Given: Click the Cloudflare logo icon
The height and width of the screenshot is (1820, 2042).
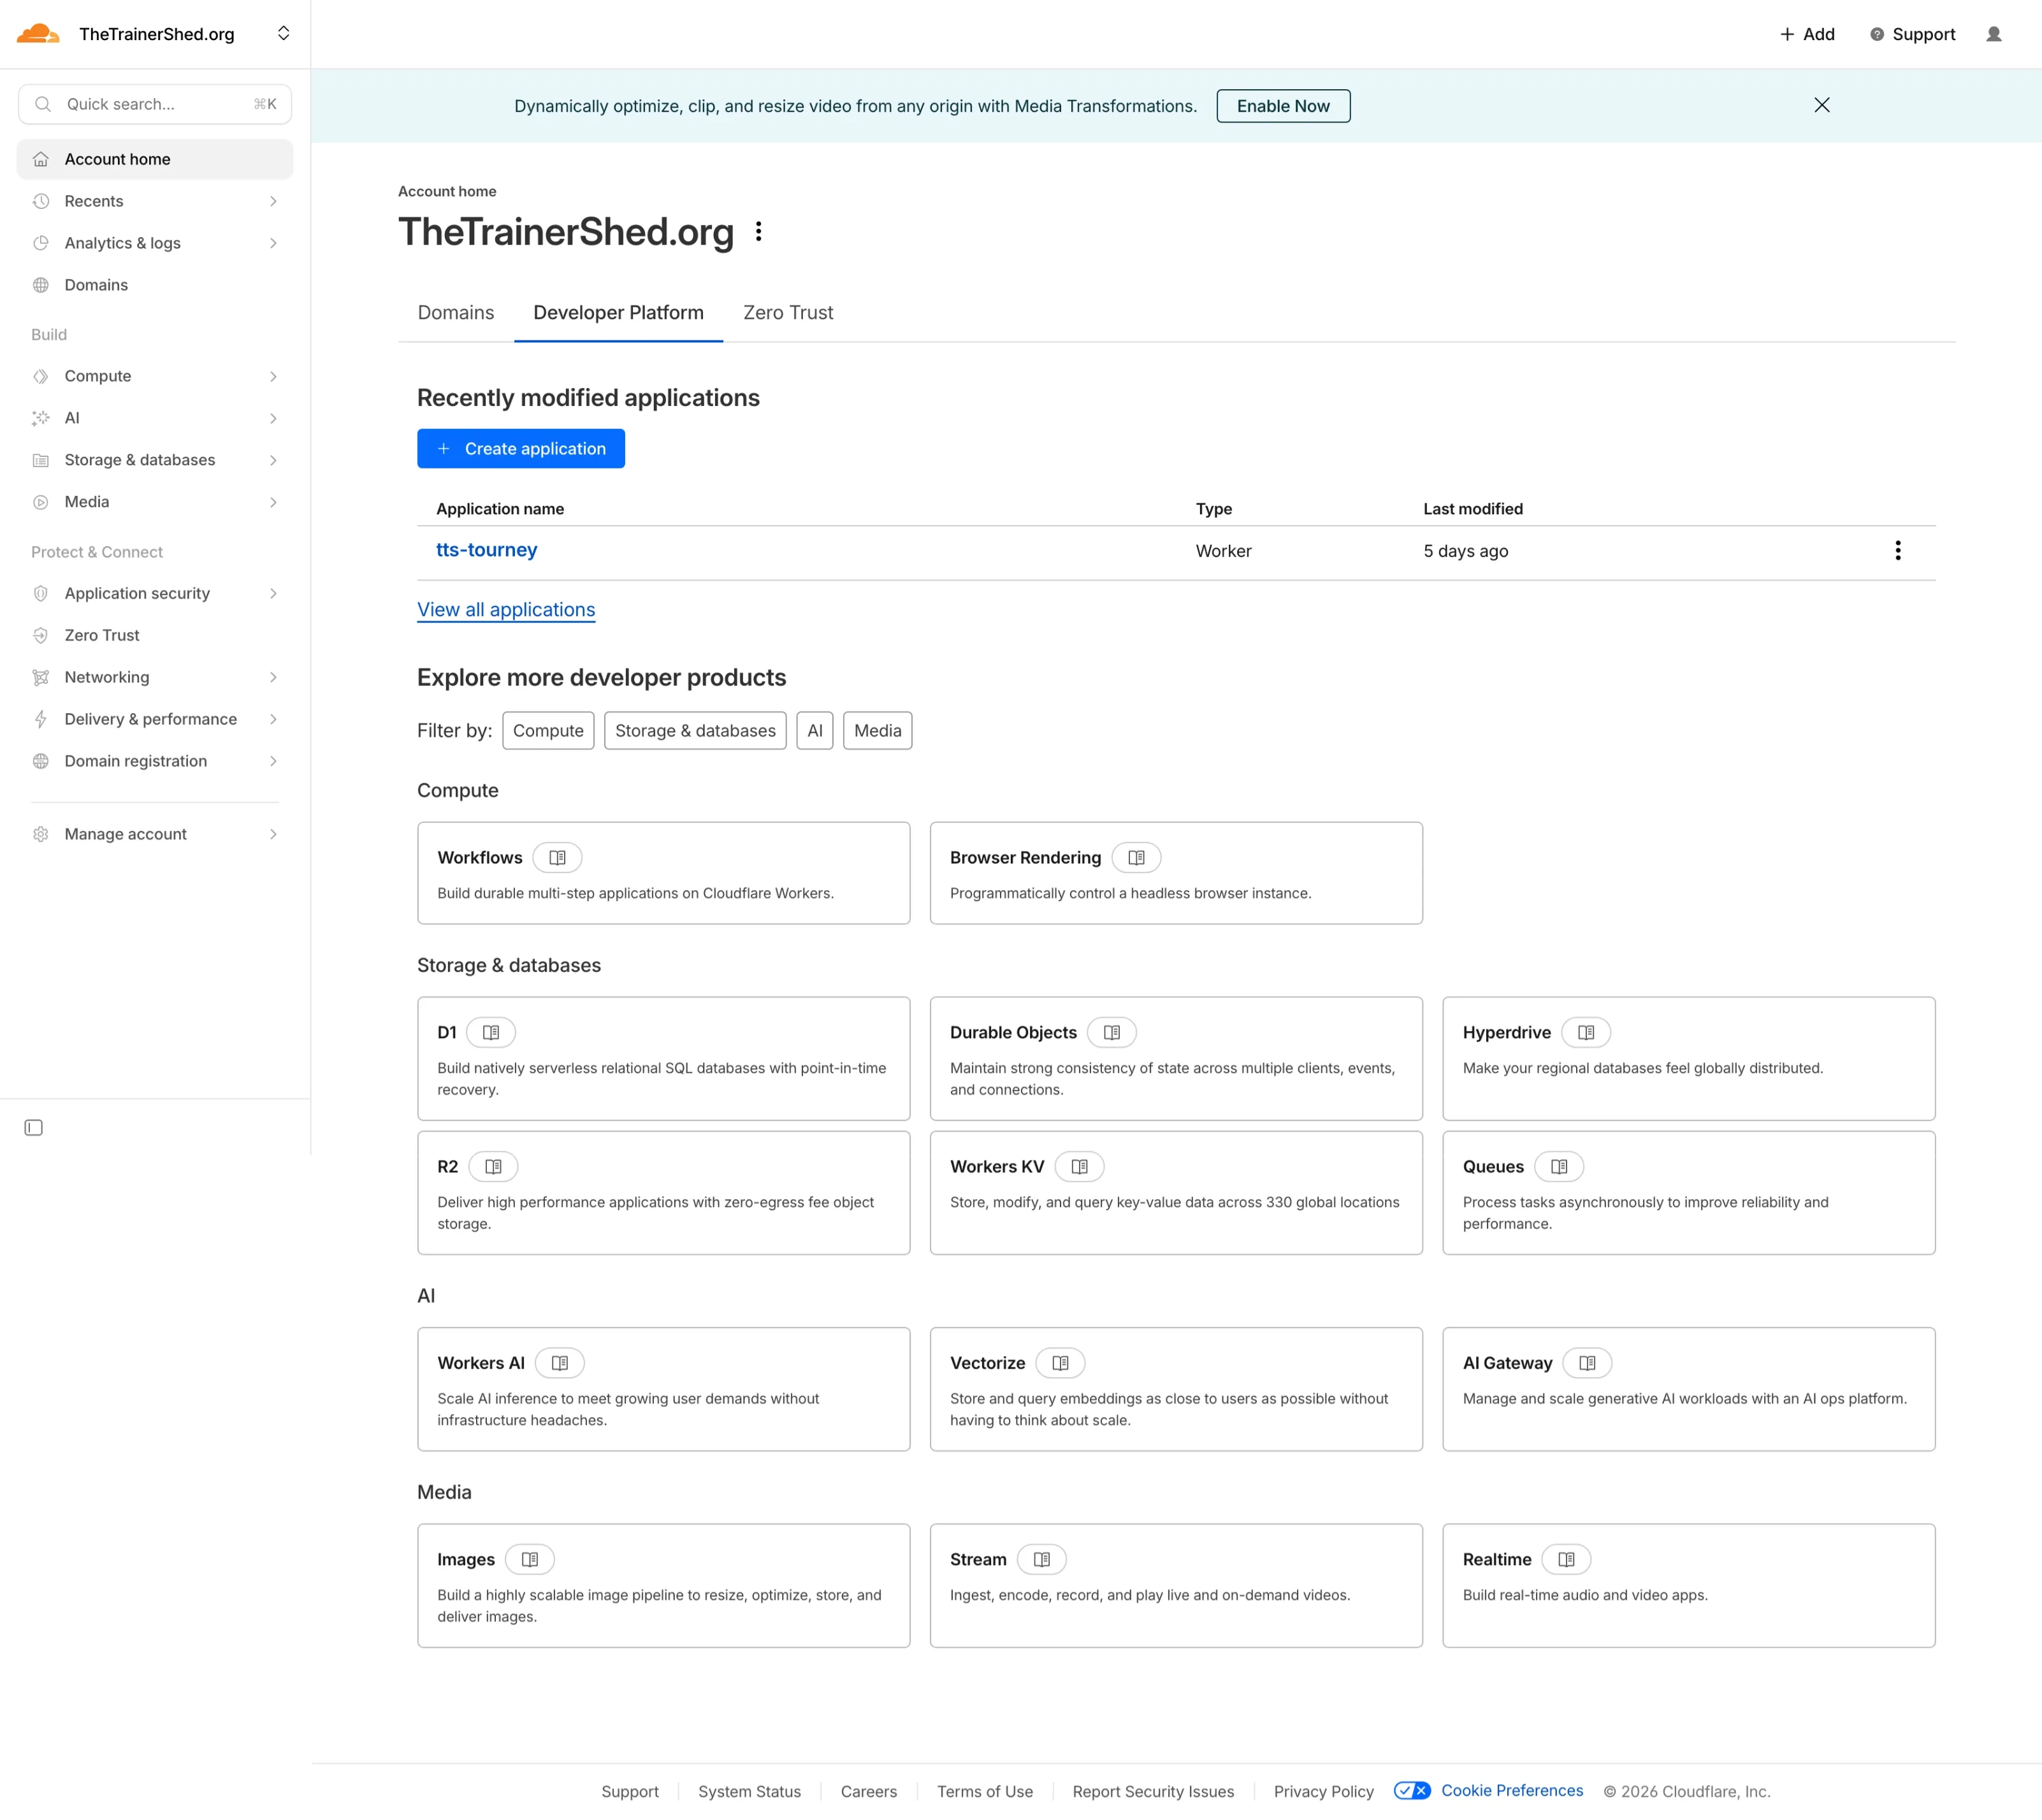Looking at the screenshot, I should point(38,34).
